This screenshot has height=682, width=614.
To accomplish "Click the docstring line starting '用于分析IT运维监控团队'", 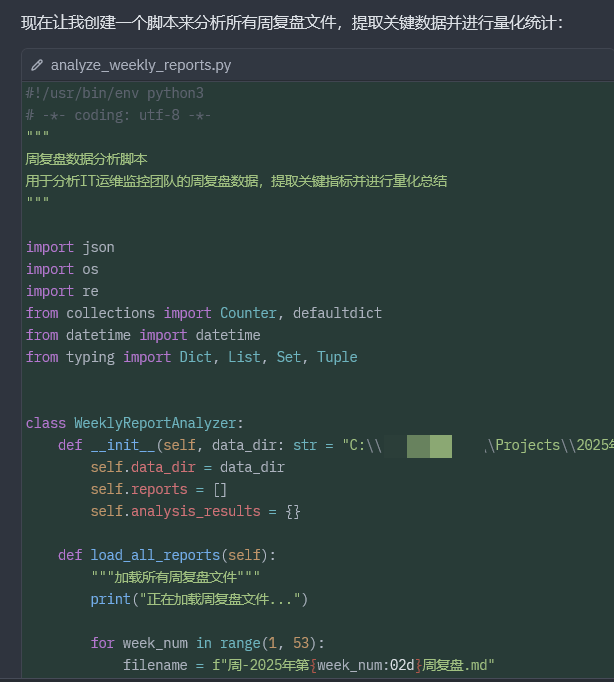I will click(x=236, y=181).
